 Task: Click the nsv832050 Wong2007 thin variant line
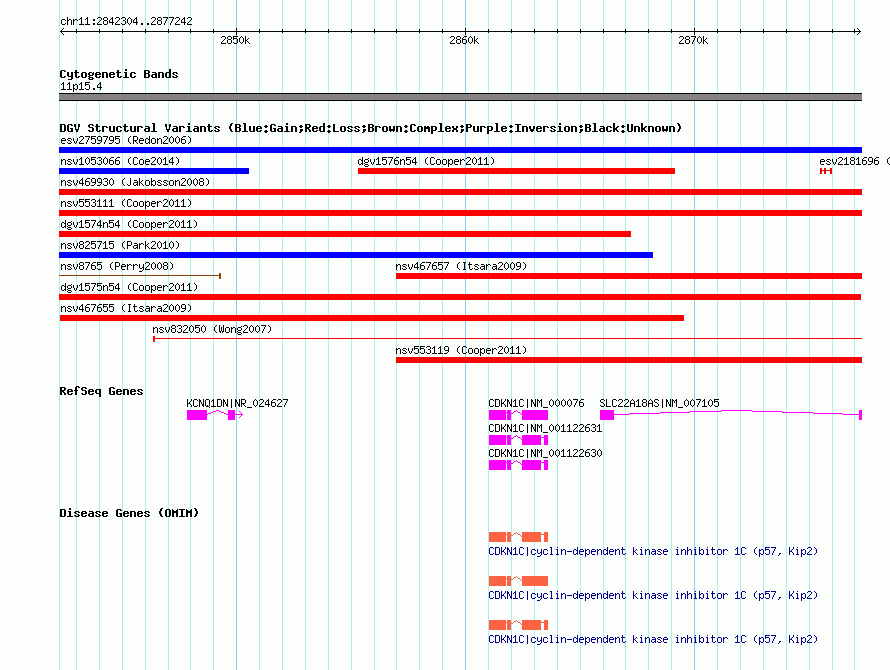pyautogui.click(x=507, y=339)
